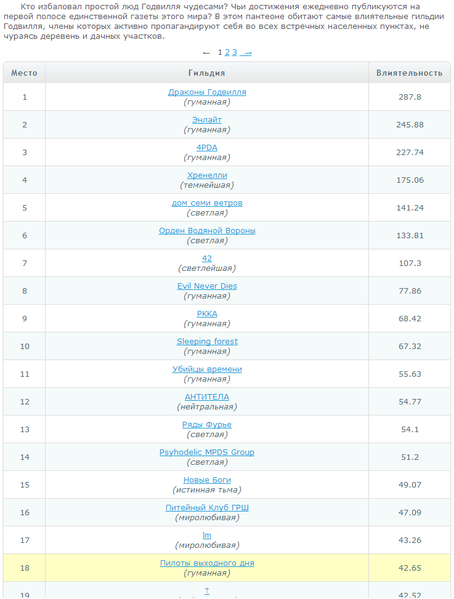
Task: Open Psyhodelic MPDS Group guild link
Action: [207, 452]
